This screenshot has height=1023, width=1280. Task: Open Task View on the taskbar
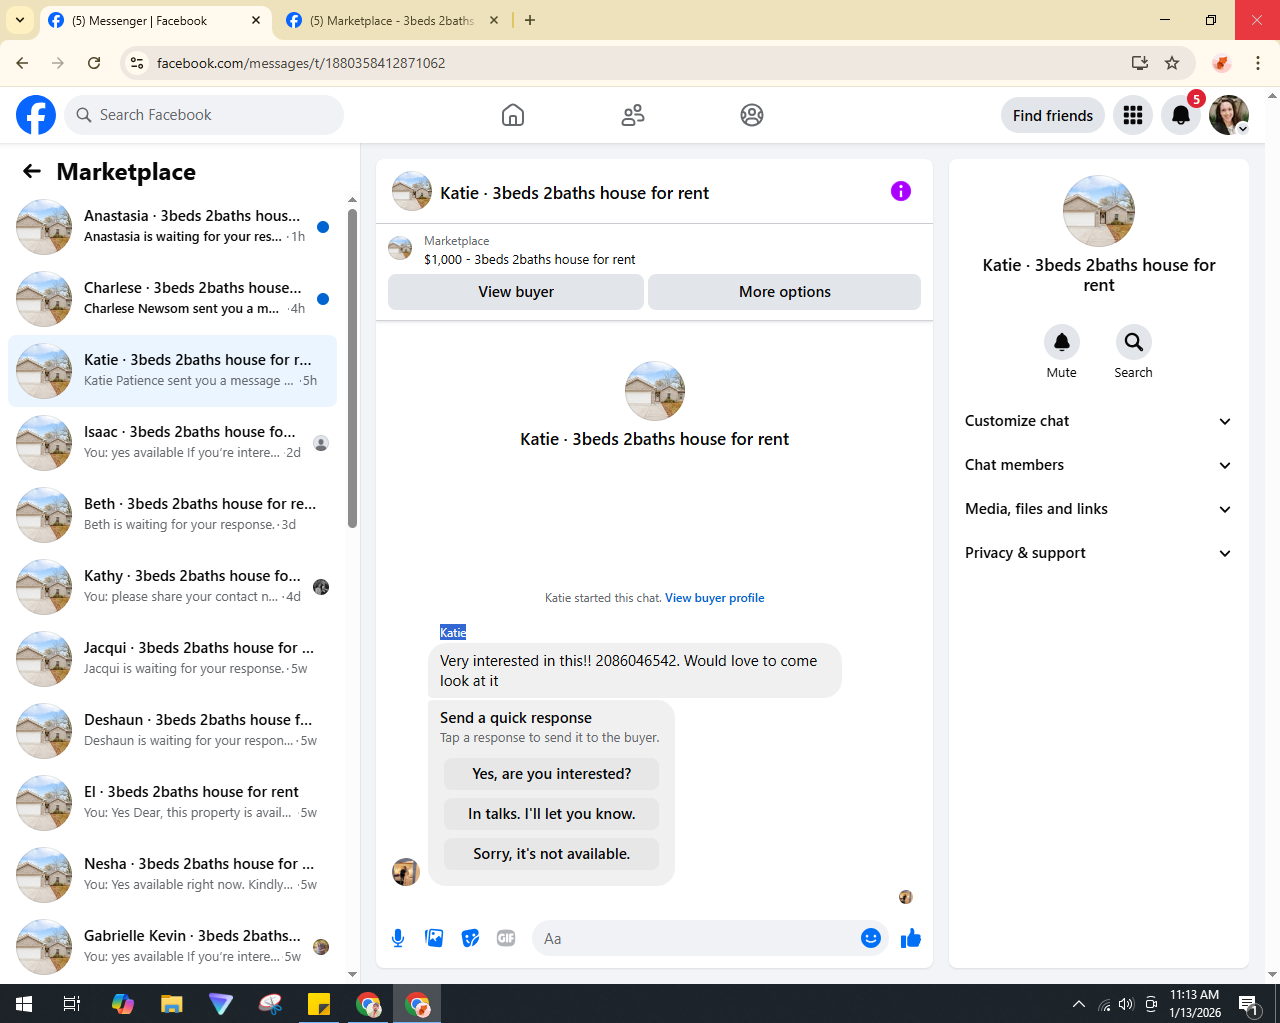tap(72, 1004)
